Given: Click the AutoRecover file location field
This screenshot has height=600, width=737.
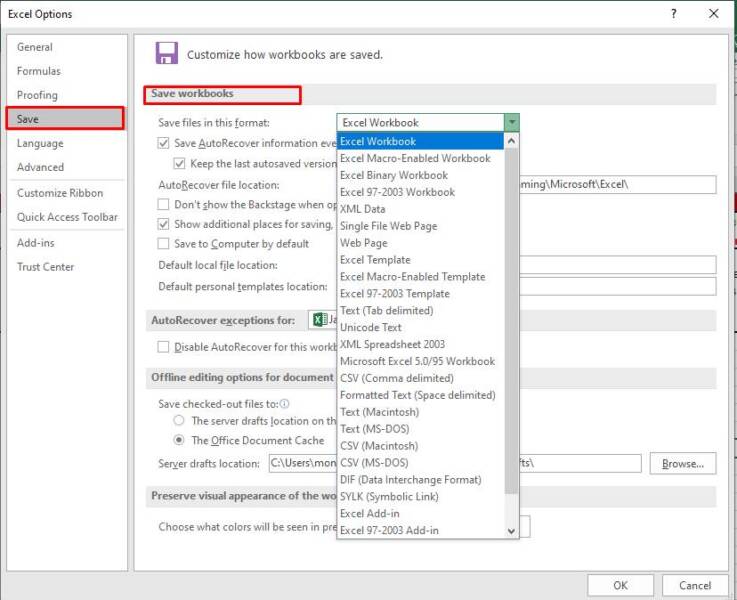Looking at the screenshot, I should [x=618, y=185].
